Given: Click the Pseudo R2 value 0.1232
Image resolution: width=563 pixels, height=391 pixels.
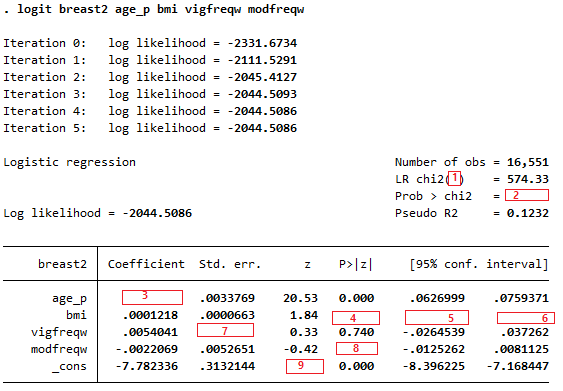Looking at the screenshot, I should tap(528, 213).
